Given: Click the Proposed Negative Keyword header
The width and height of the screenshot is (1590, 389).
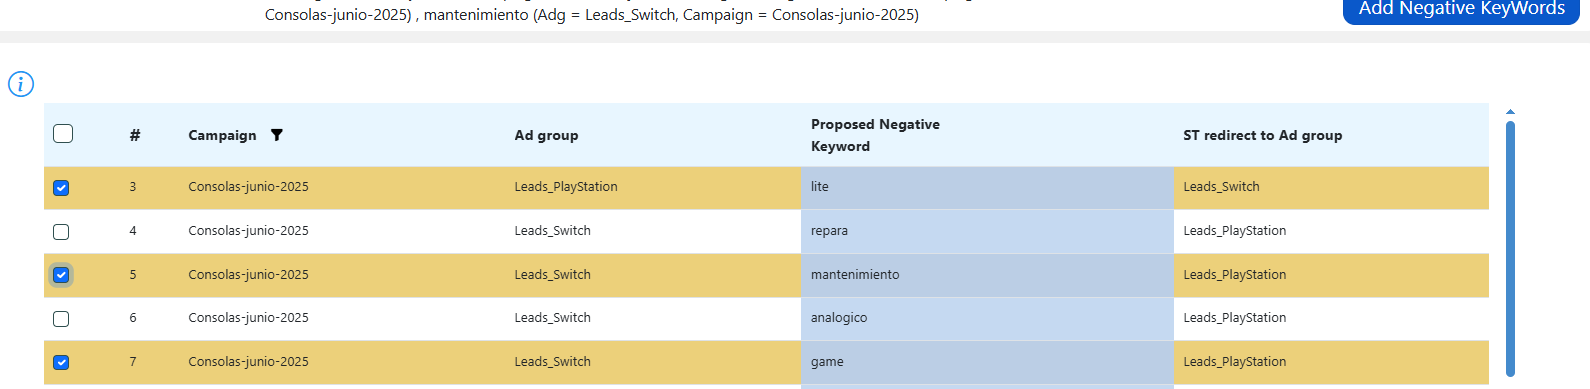Looking at the screenshot, I should 875,135.
